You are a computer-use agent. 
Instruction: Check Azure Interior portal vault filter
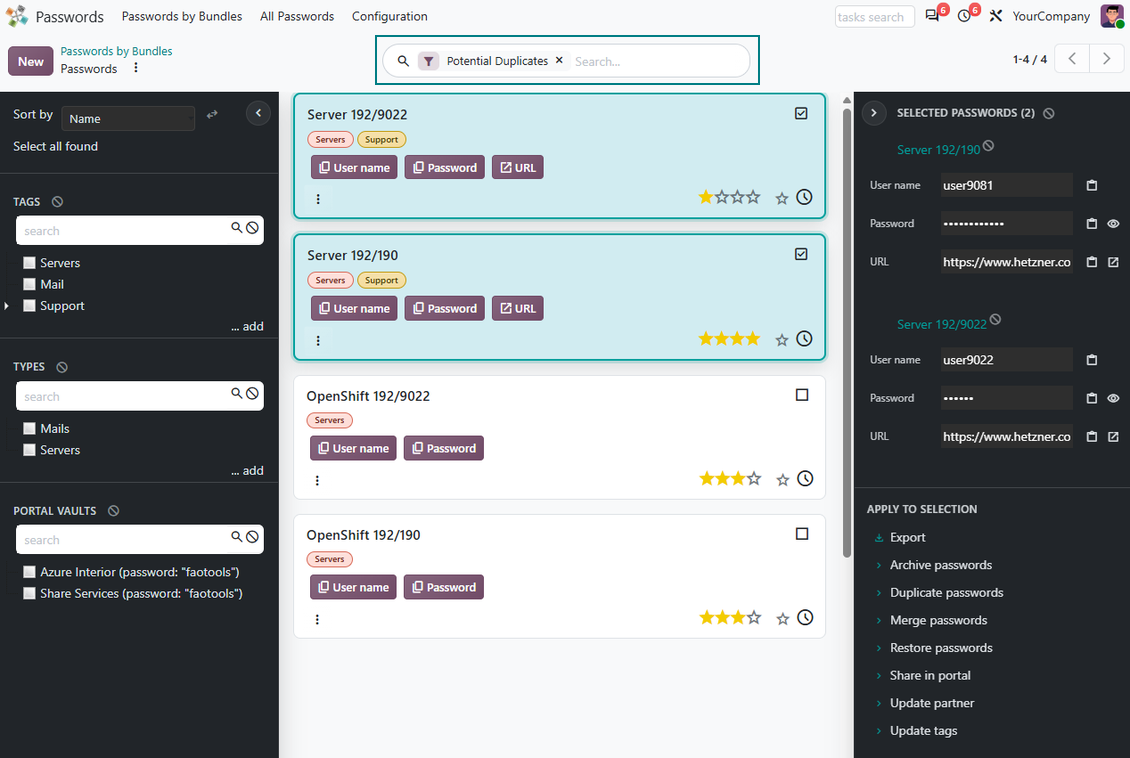(x=29, y=571)
